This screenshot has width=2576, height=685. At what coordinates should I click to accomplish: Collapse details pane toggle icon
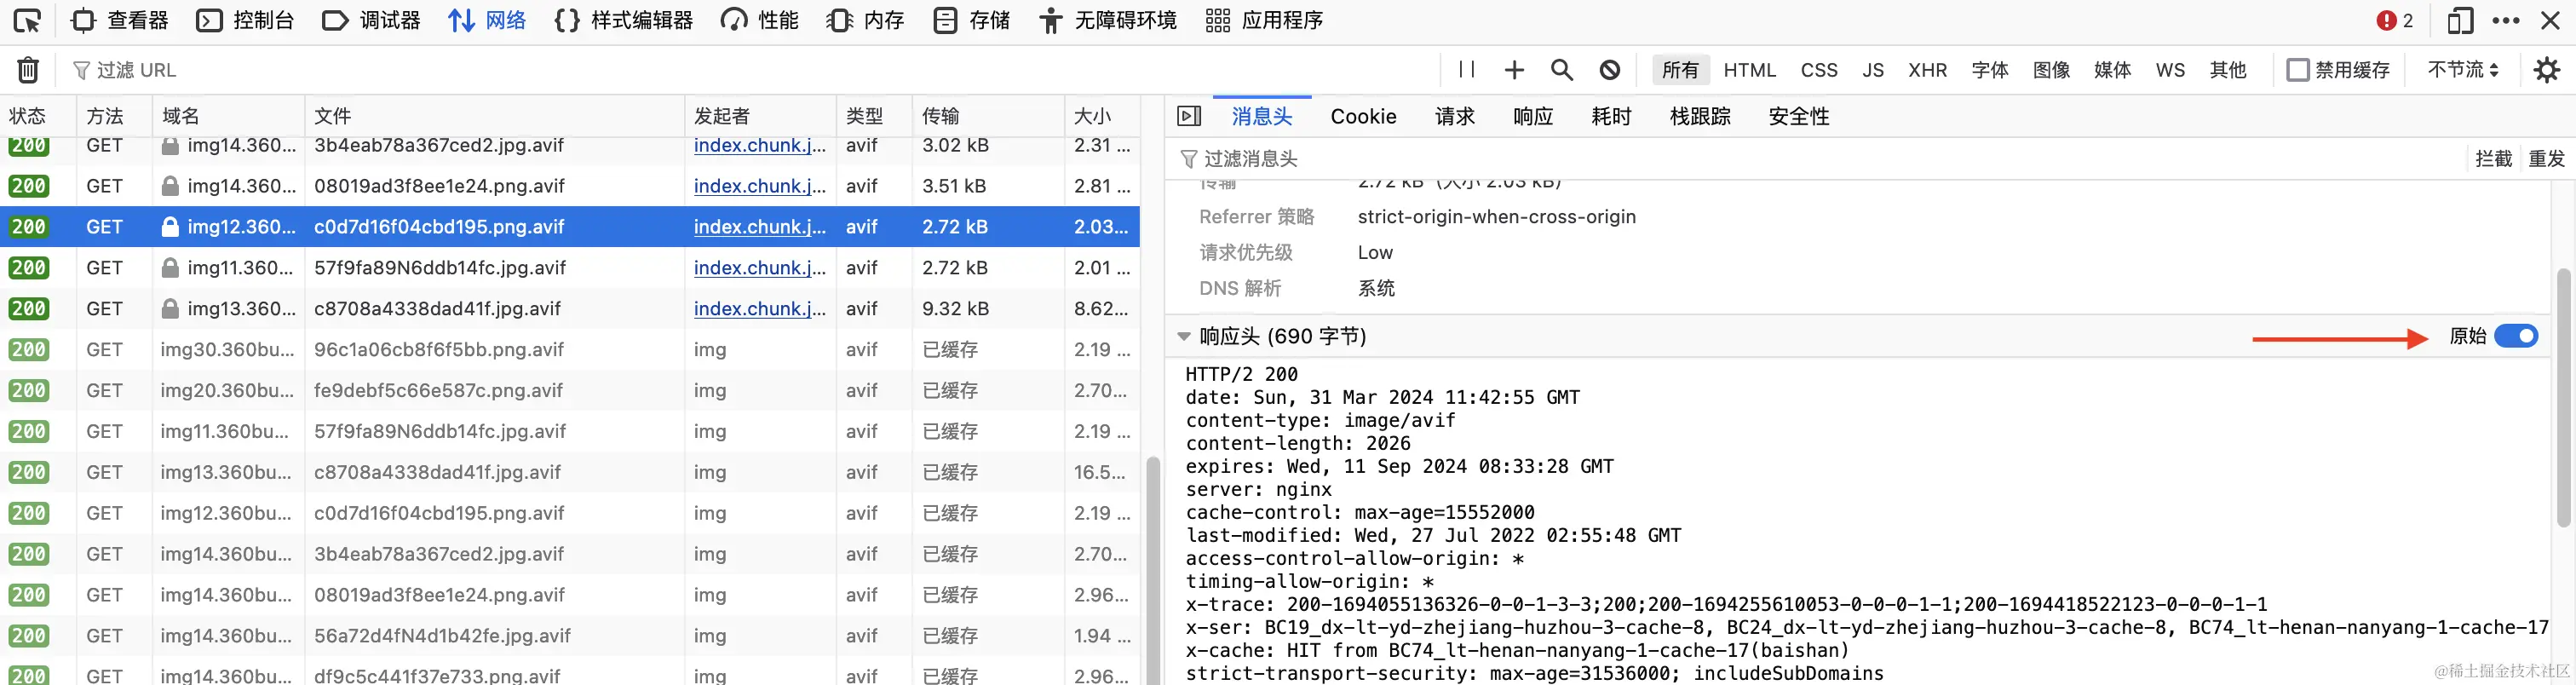(x=1189, y=116)
